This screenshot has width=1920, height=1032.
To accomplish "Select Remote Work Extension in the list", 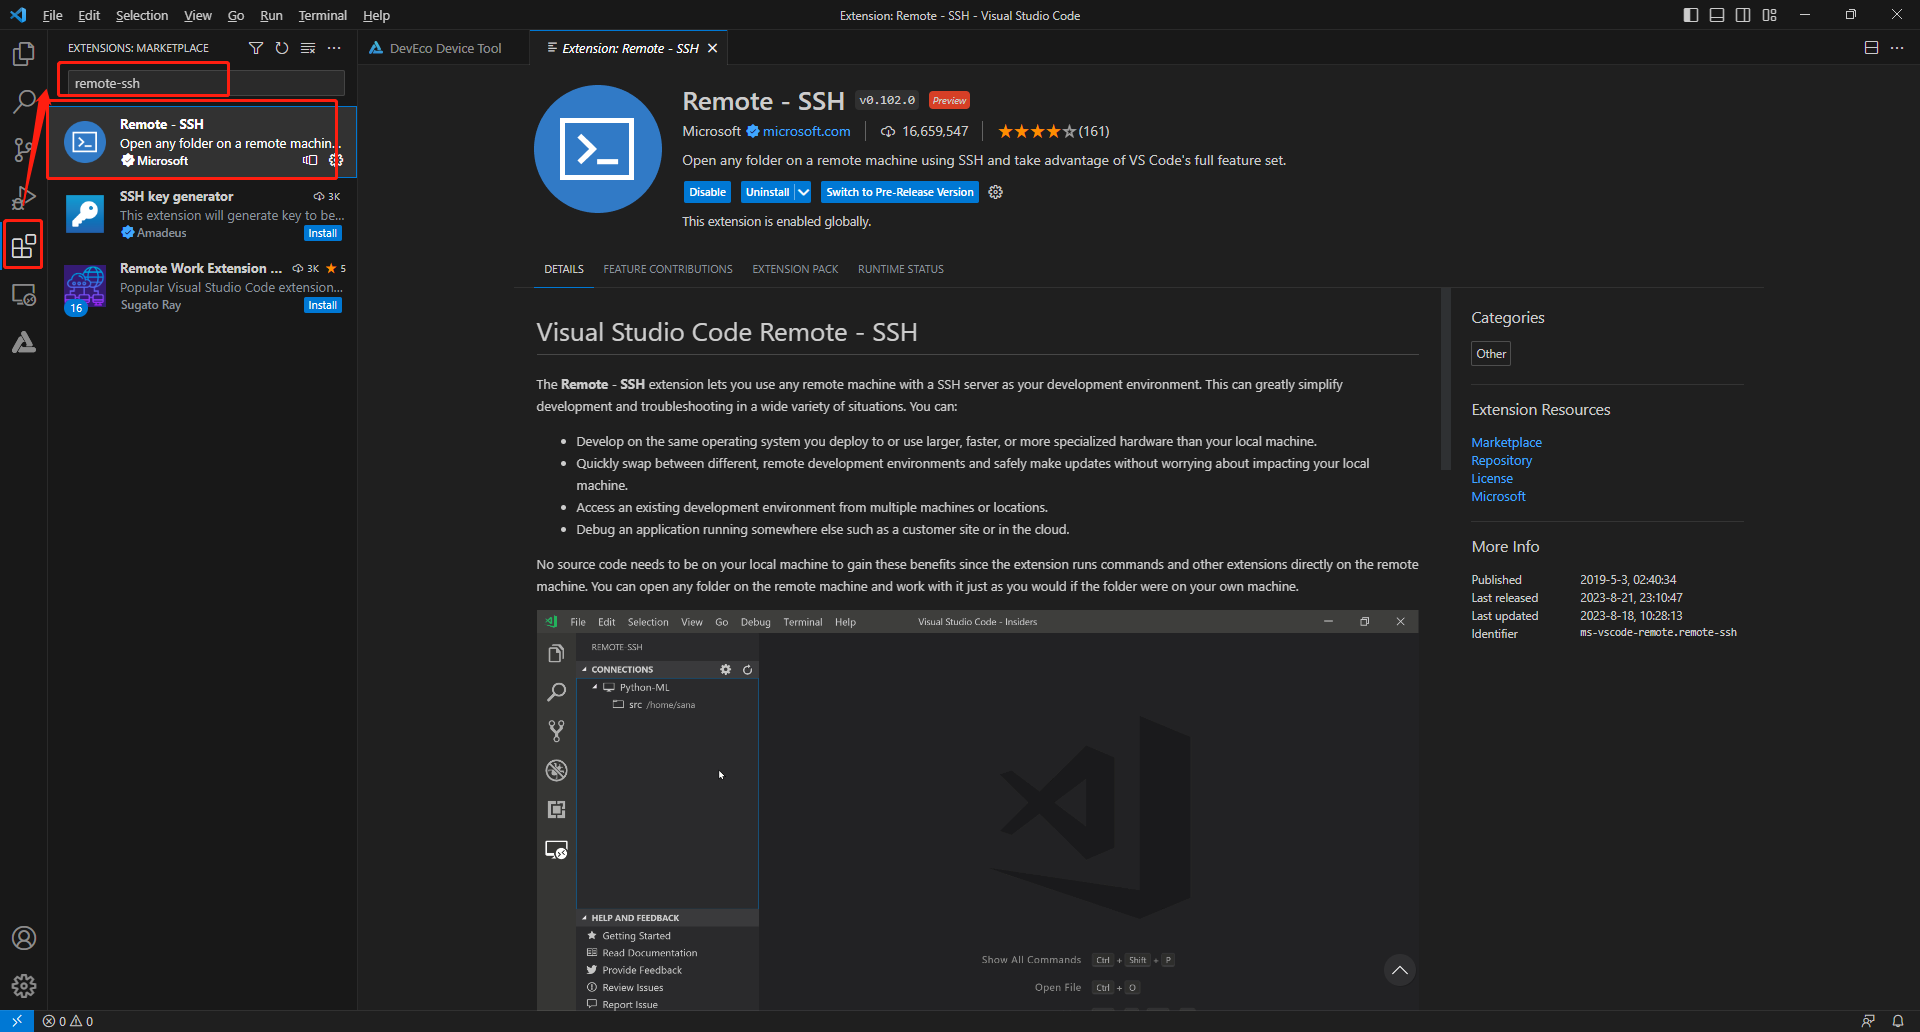I will coord(203,286).
